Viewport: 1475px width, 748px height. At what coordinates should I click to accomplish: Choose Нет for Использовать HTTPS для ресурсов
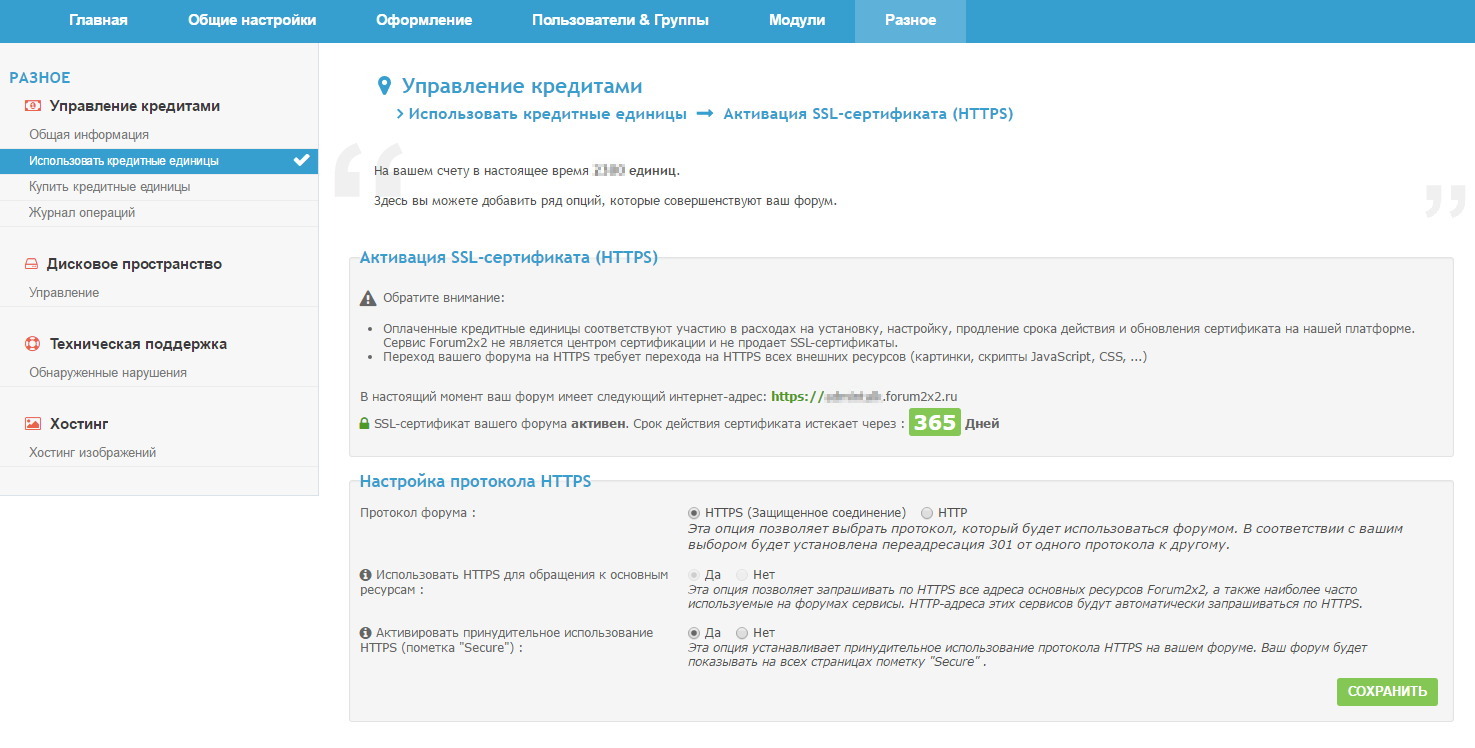(x=742, y=575)
